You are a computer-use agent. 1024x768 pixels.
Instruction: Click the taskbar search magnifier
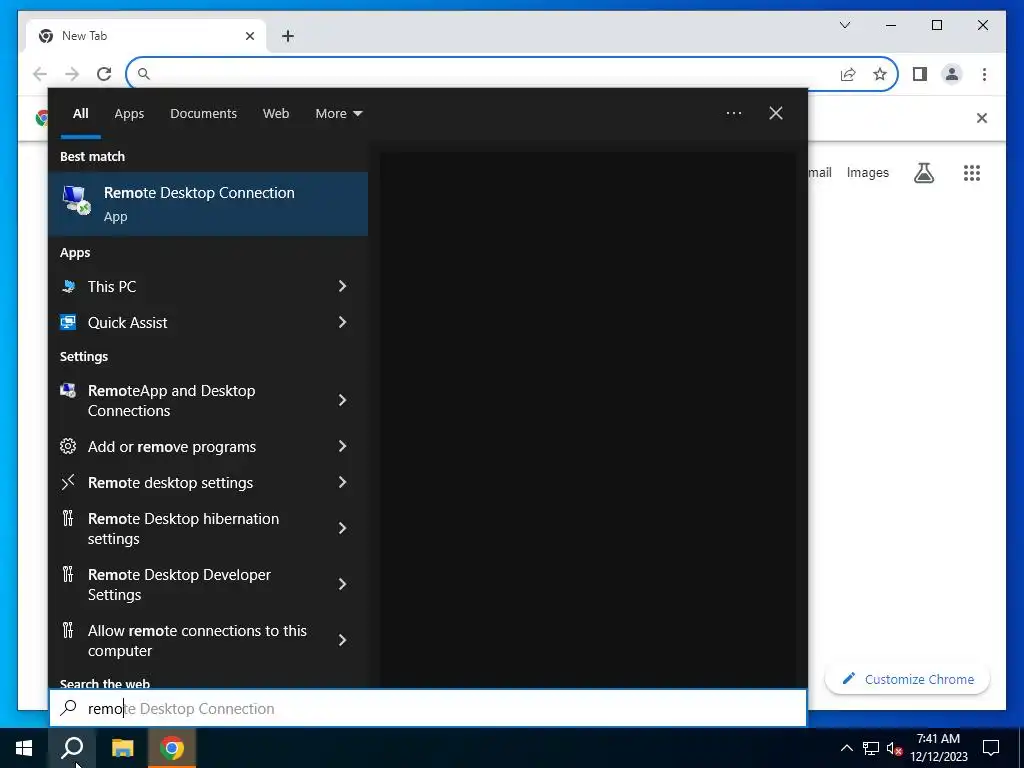click(x=72, y=748)
